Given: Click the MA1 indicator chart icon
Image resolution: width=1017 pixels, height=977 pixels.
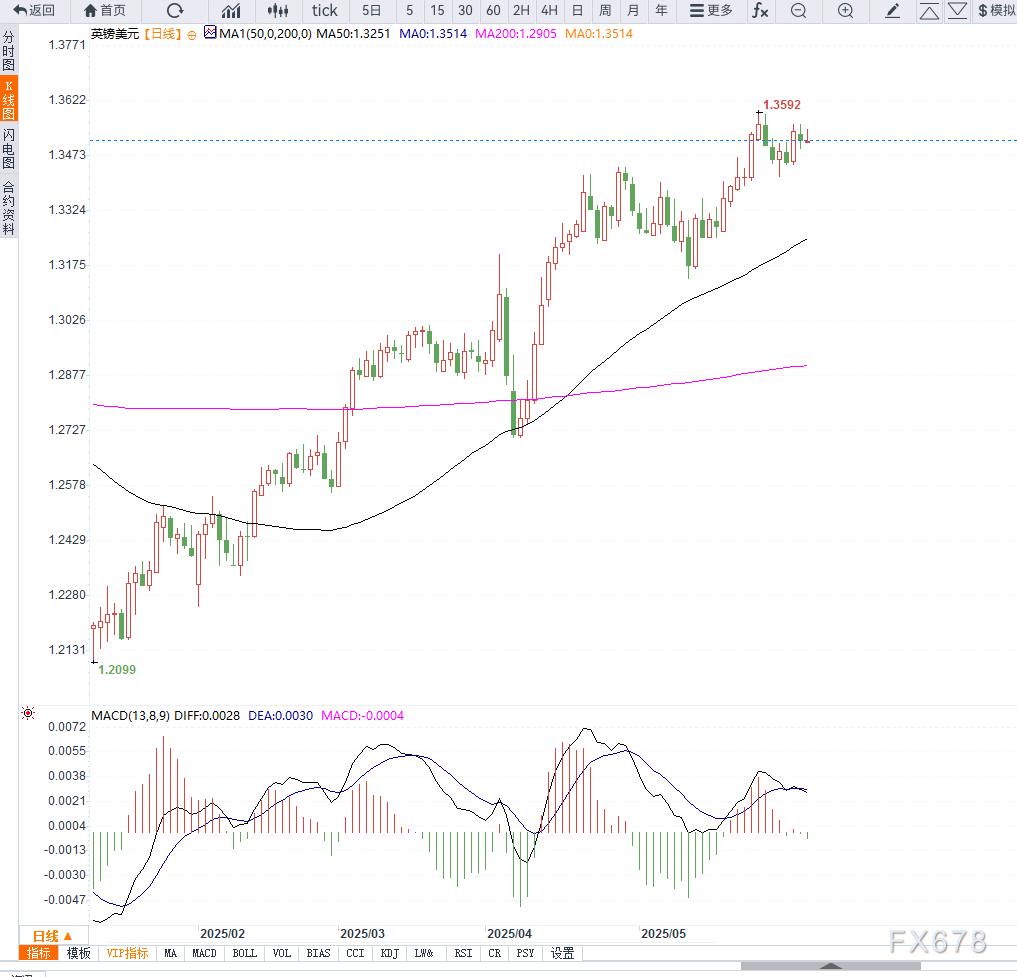Looking at the screenshot, I should point(210,33).
